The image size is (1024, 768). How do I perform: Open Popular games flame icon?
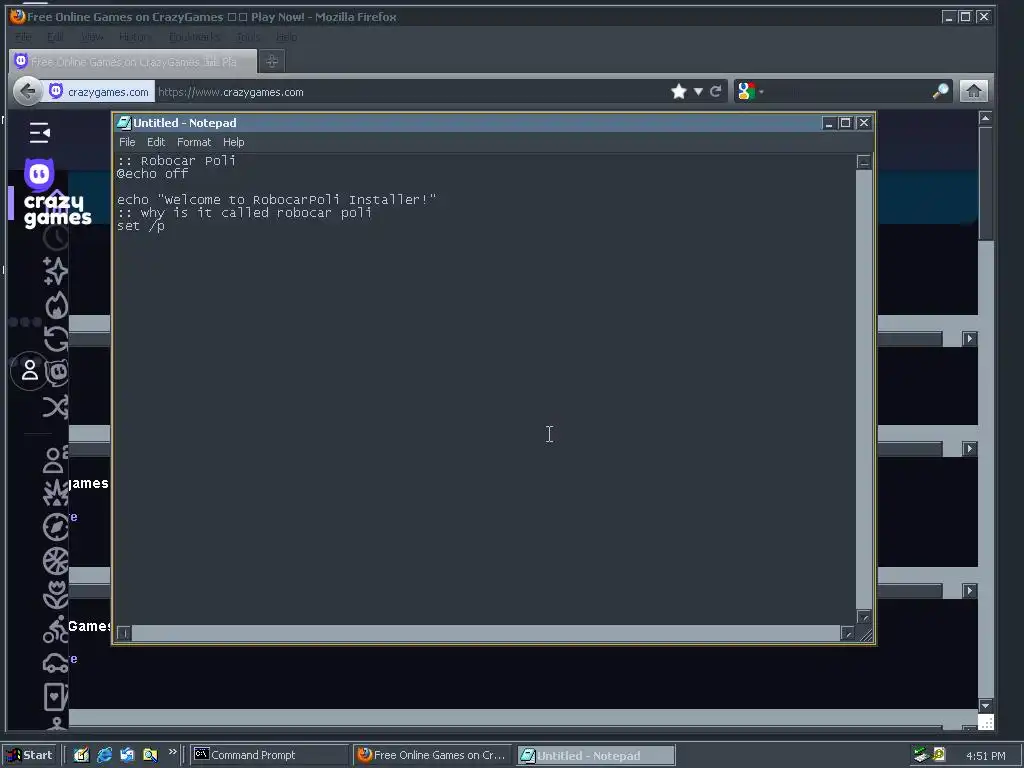point(57,306)
